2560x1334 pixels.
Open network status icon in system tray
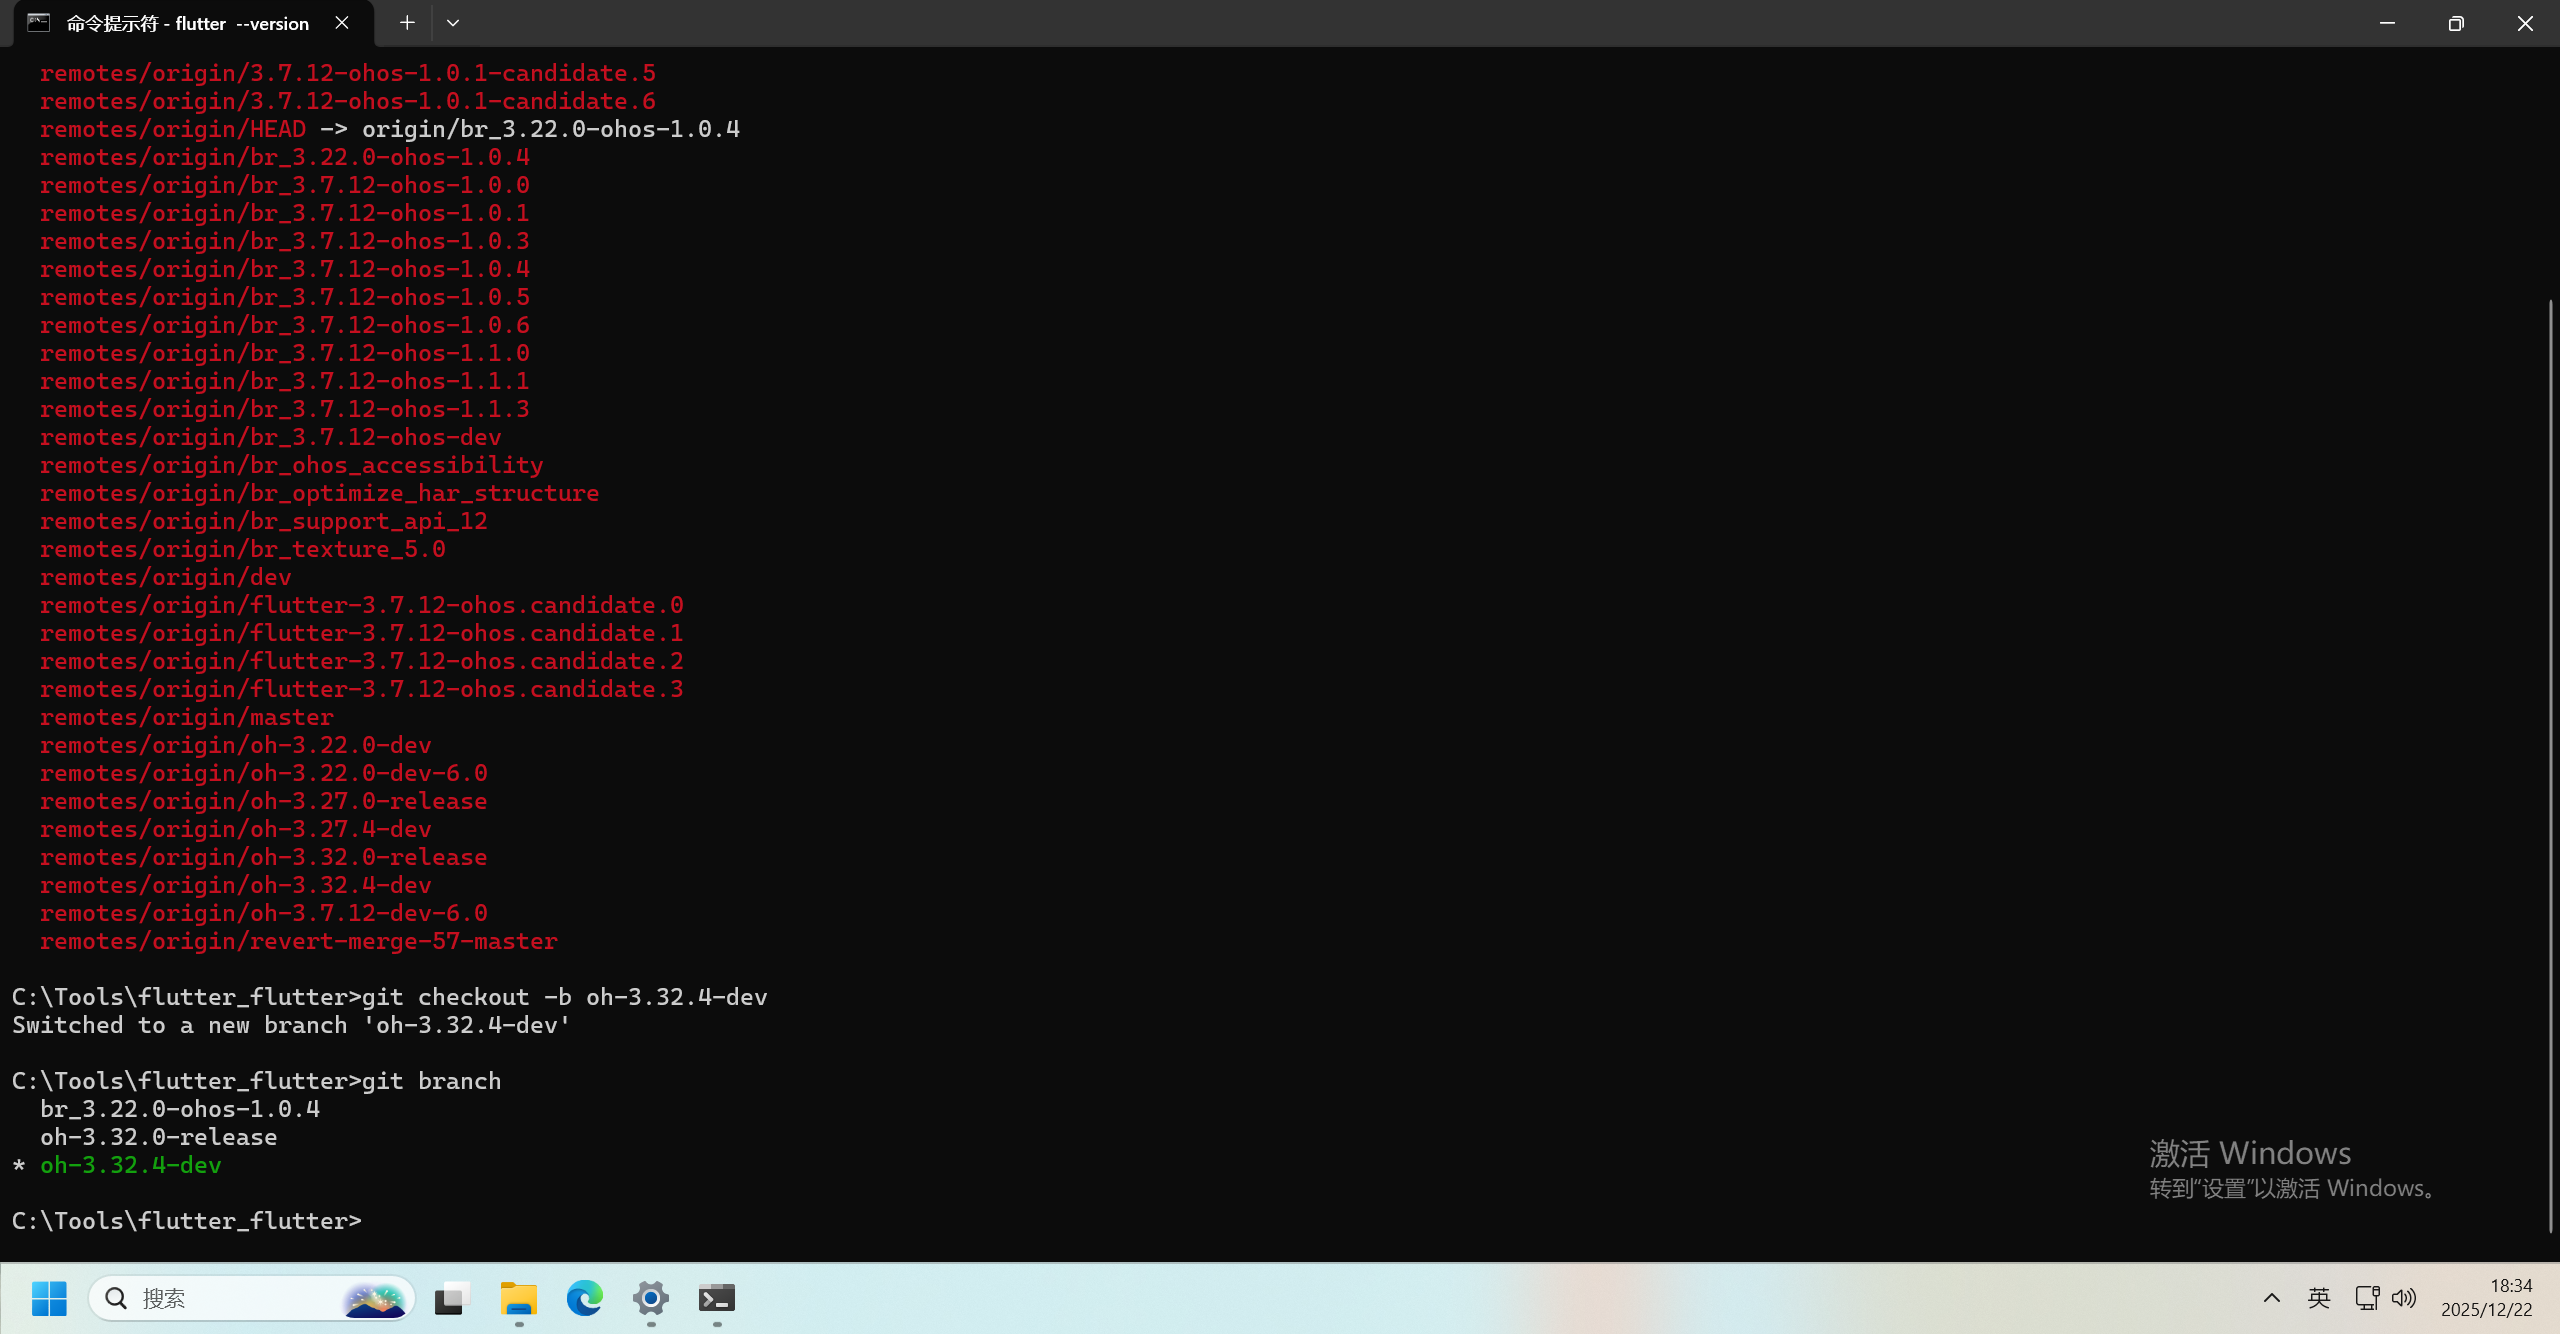[x=2366, y=1298]
